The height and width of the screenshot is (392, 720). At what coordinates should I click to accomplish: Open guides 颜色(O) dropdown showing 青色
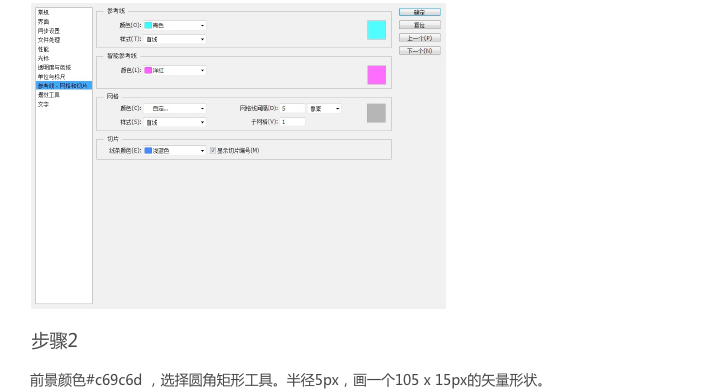[174, 25]
